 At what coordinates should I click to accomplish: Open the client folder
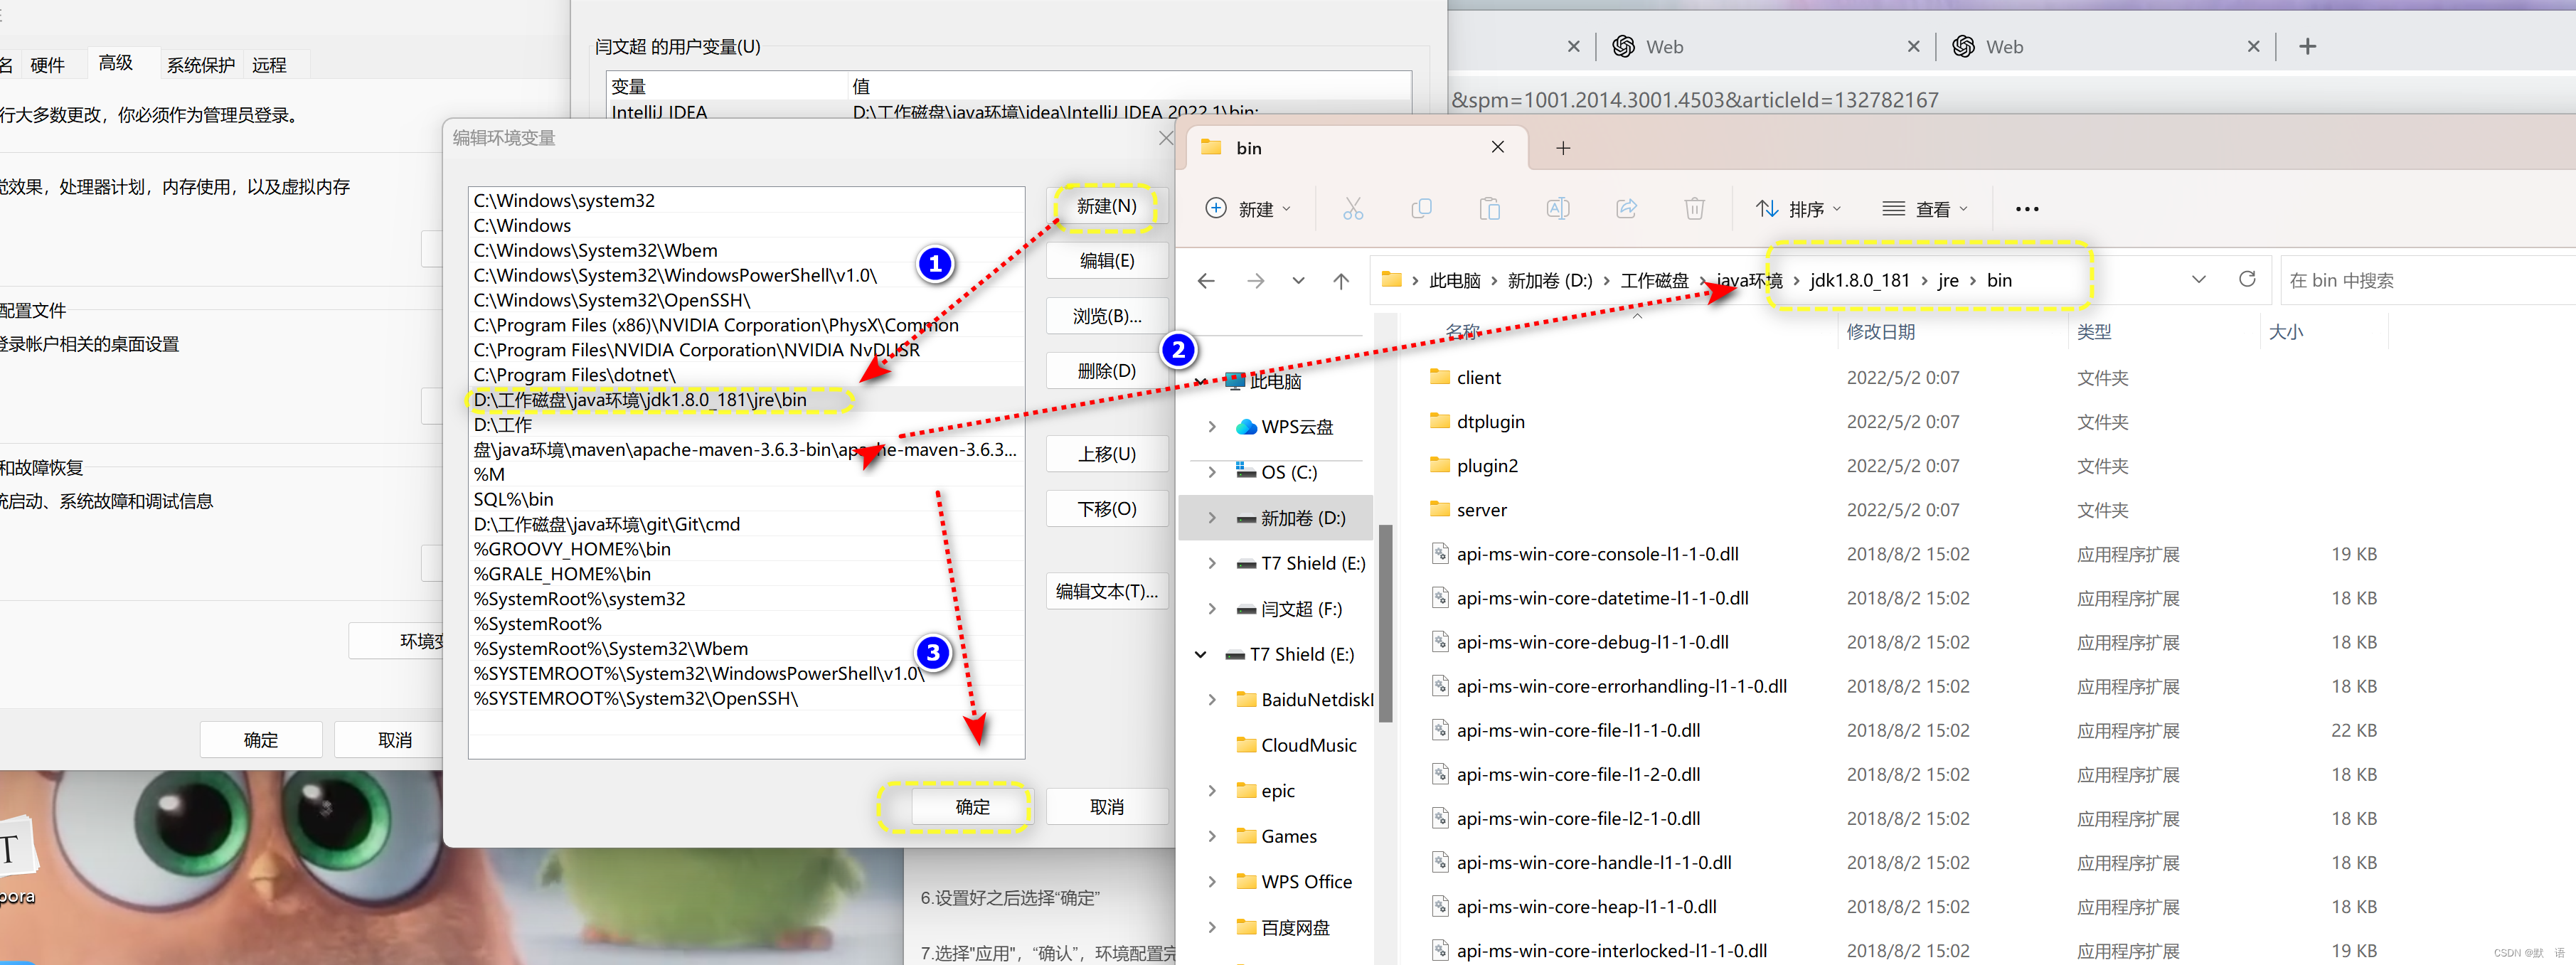tap(1478, 377)
